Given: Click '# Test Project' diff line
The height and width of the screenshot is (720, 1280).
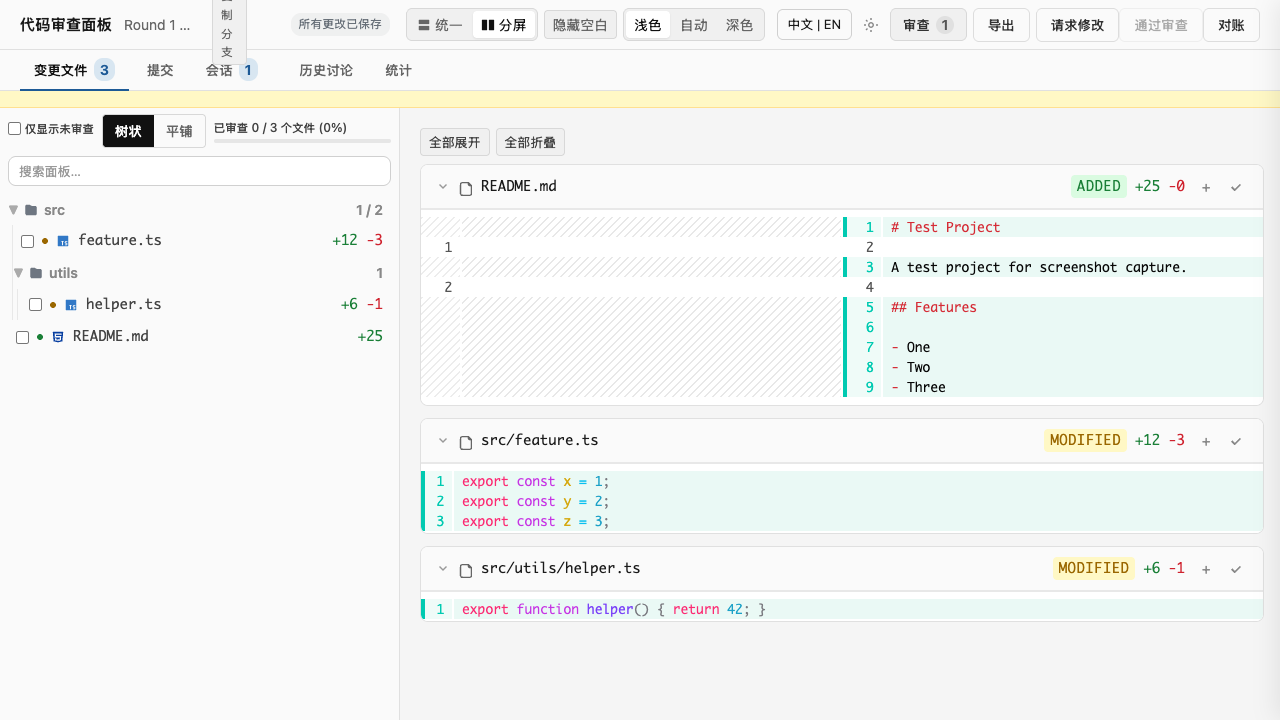Looking at the screenshot, I should point(1053,227).
